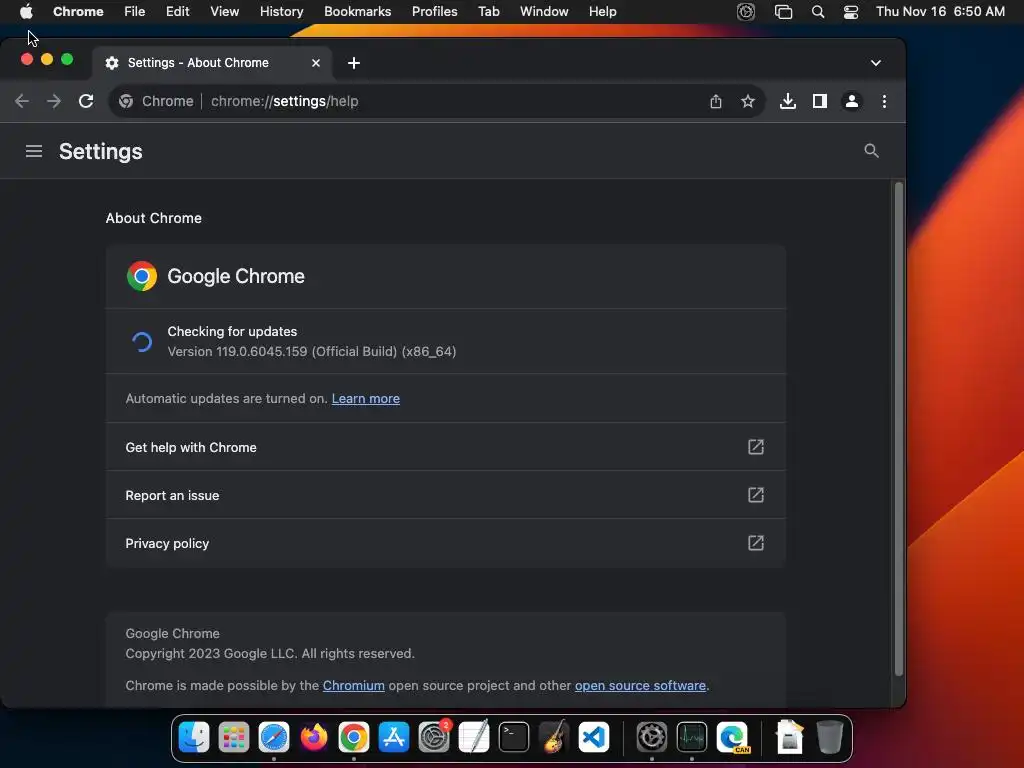
Task: Click the page vertical scrollbar
Action: point(899,429)
